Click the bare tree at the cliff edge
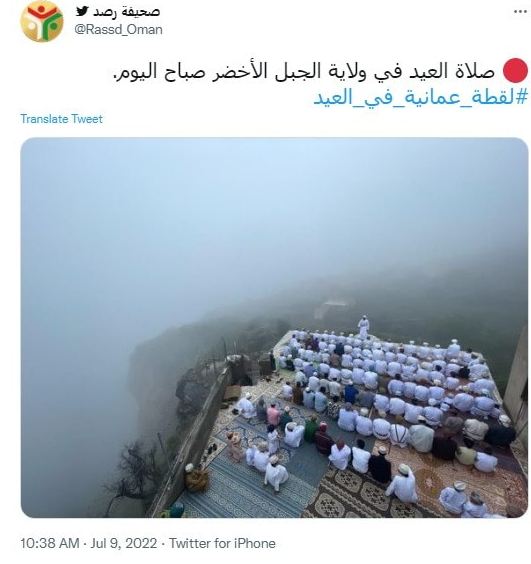 pyautogui.click(x=133, y=469)
